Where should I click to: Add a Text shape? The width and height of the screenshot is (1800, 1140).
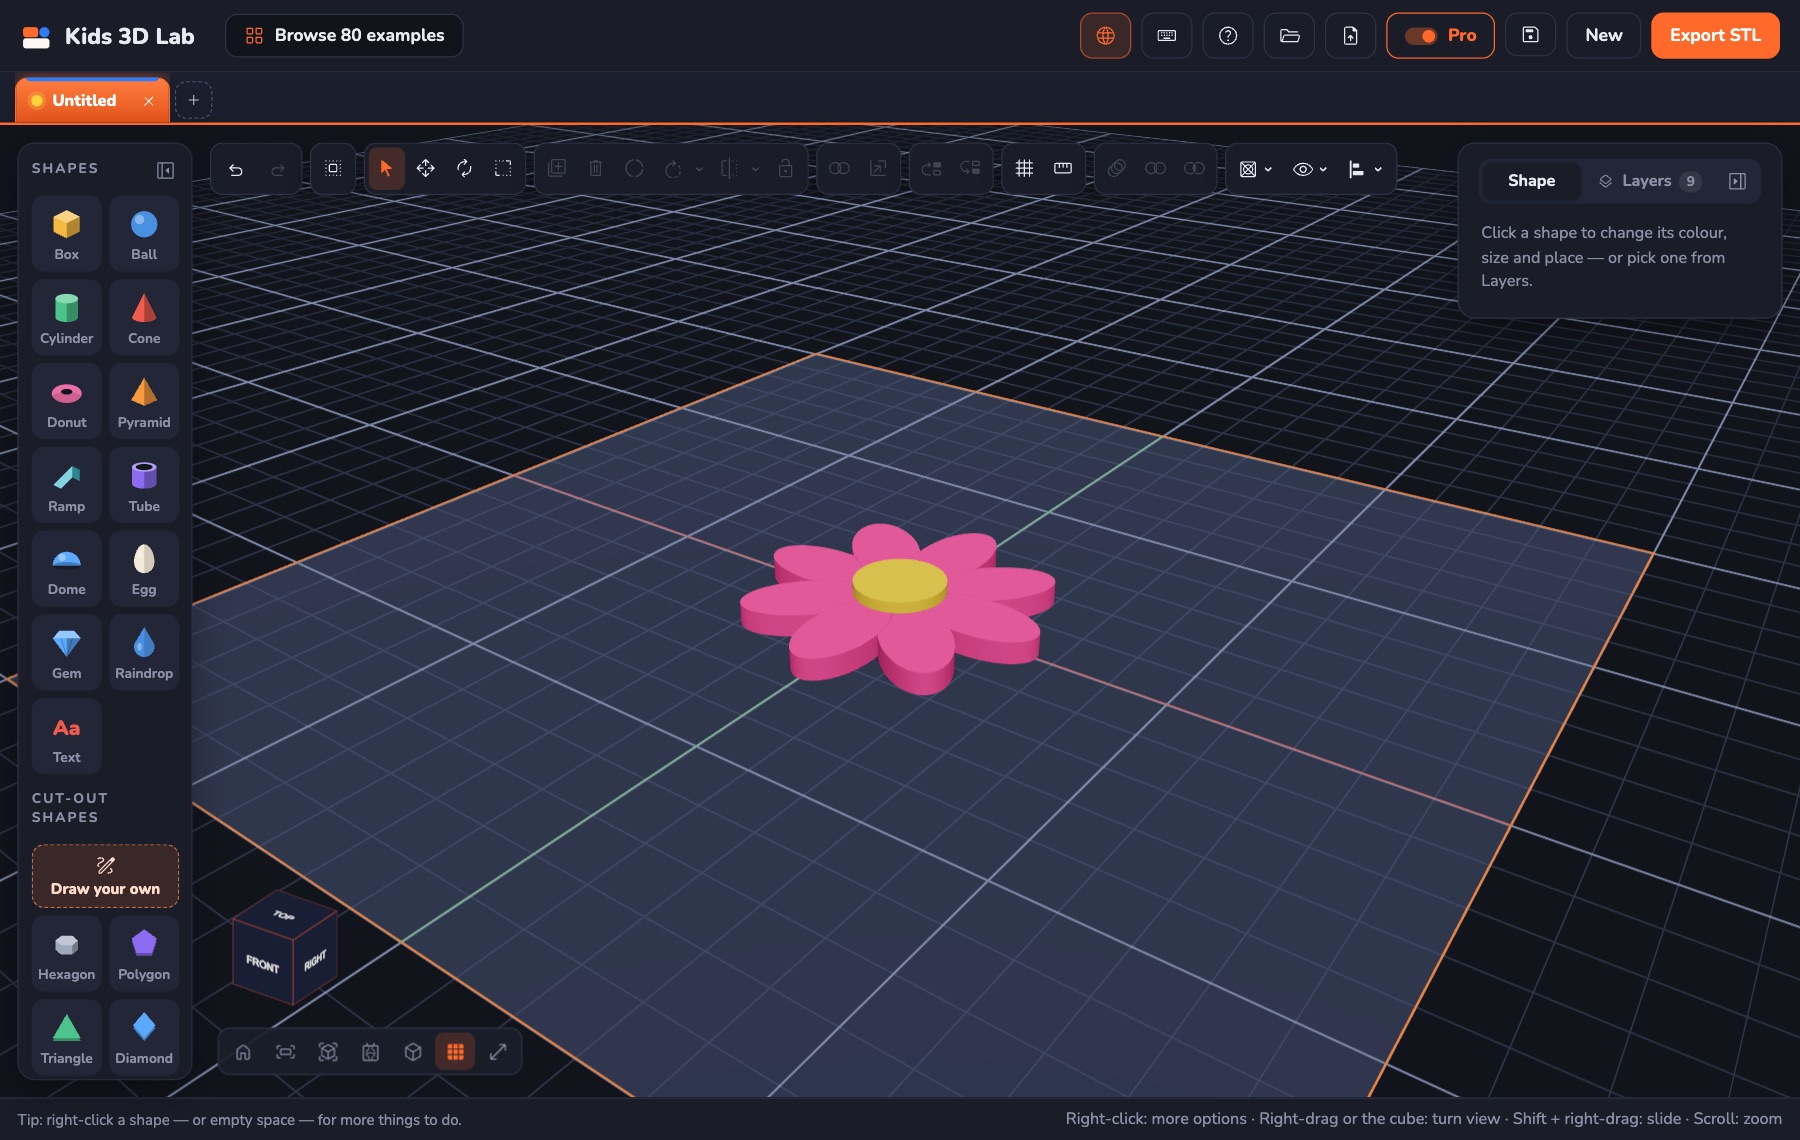(66, 737)
